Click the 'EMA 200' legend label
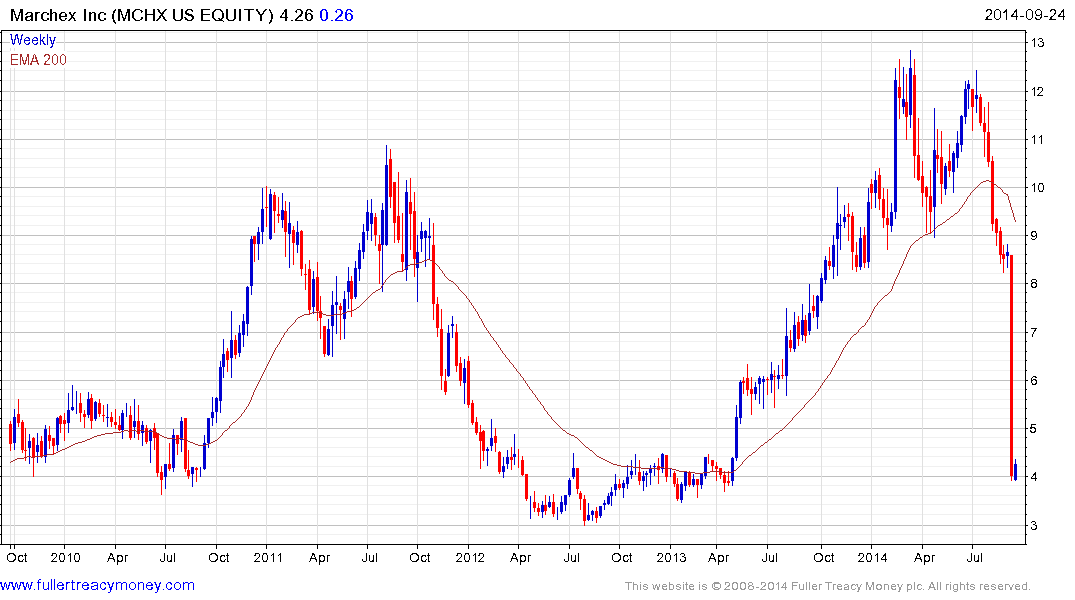Screen dimensions: 1075x600 coord(38,60)
